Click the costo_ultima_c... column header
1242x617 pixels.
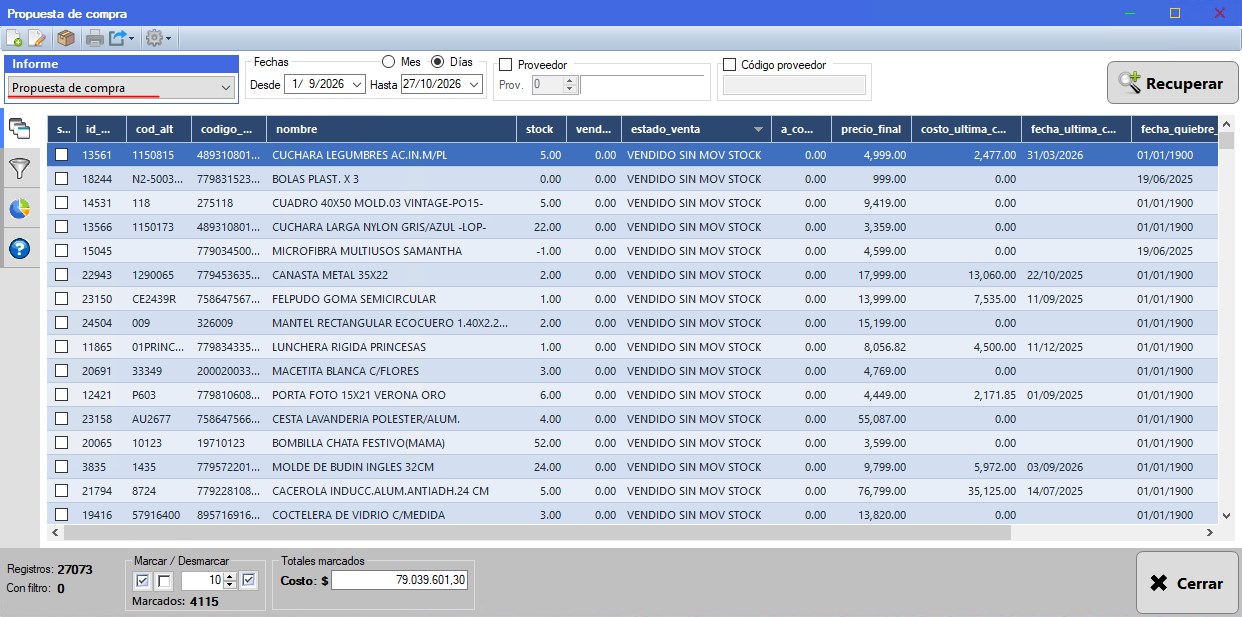tap(966, 129)
